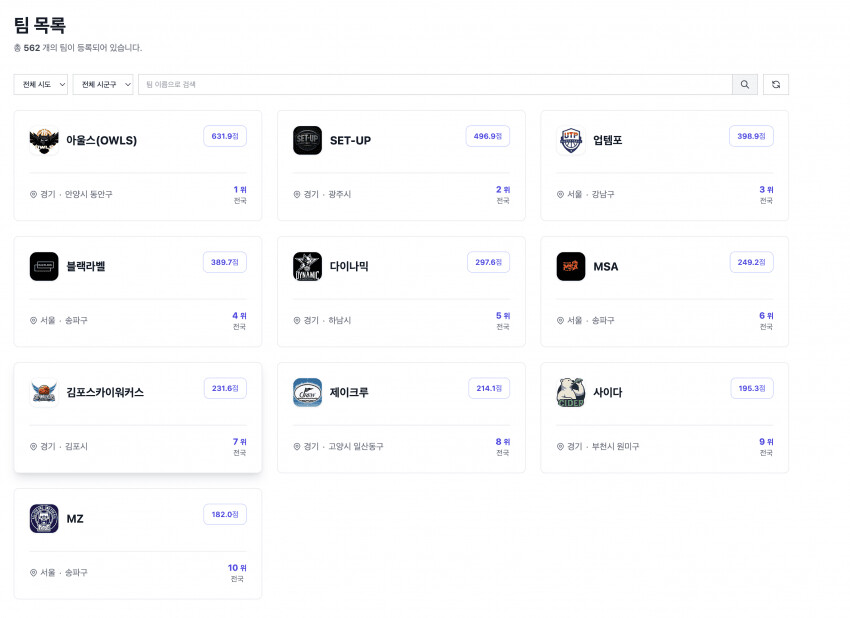Open the 아울스(OWLS) team name link

point(101,141)
